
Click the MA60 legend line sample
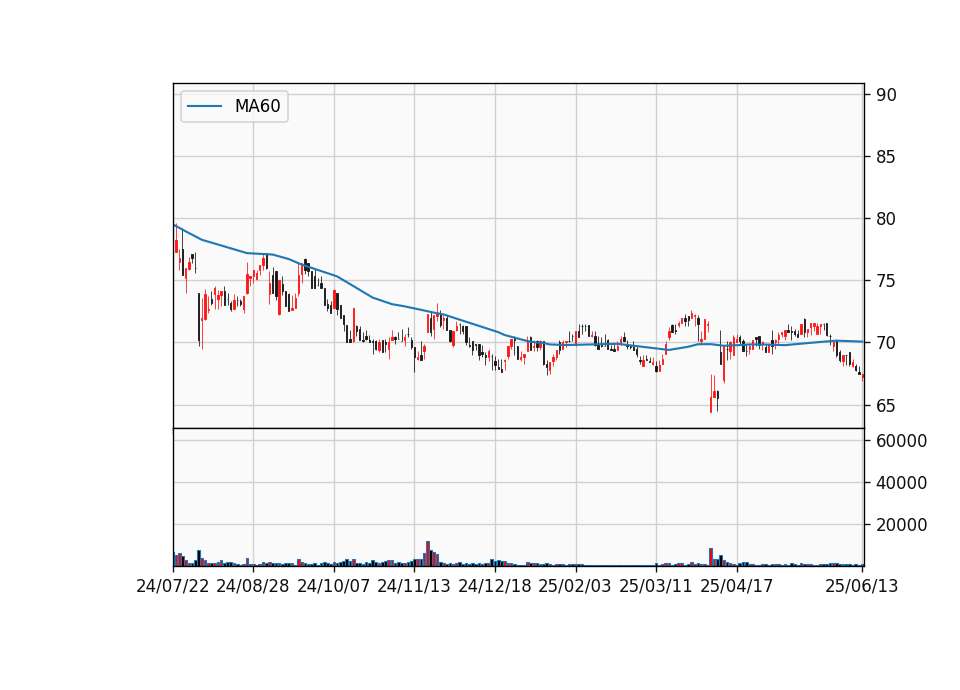[x=204, y=107]
